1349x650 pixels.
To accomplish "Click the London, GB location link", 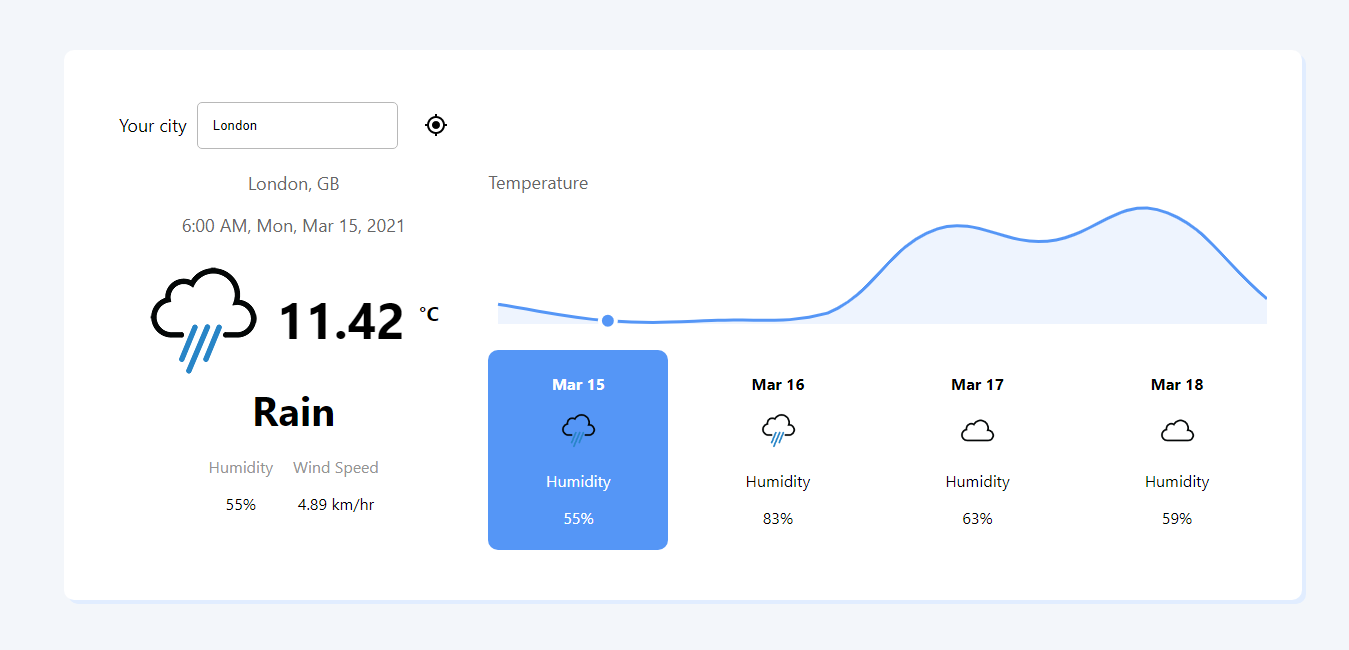I will (293, 183).
